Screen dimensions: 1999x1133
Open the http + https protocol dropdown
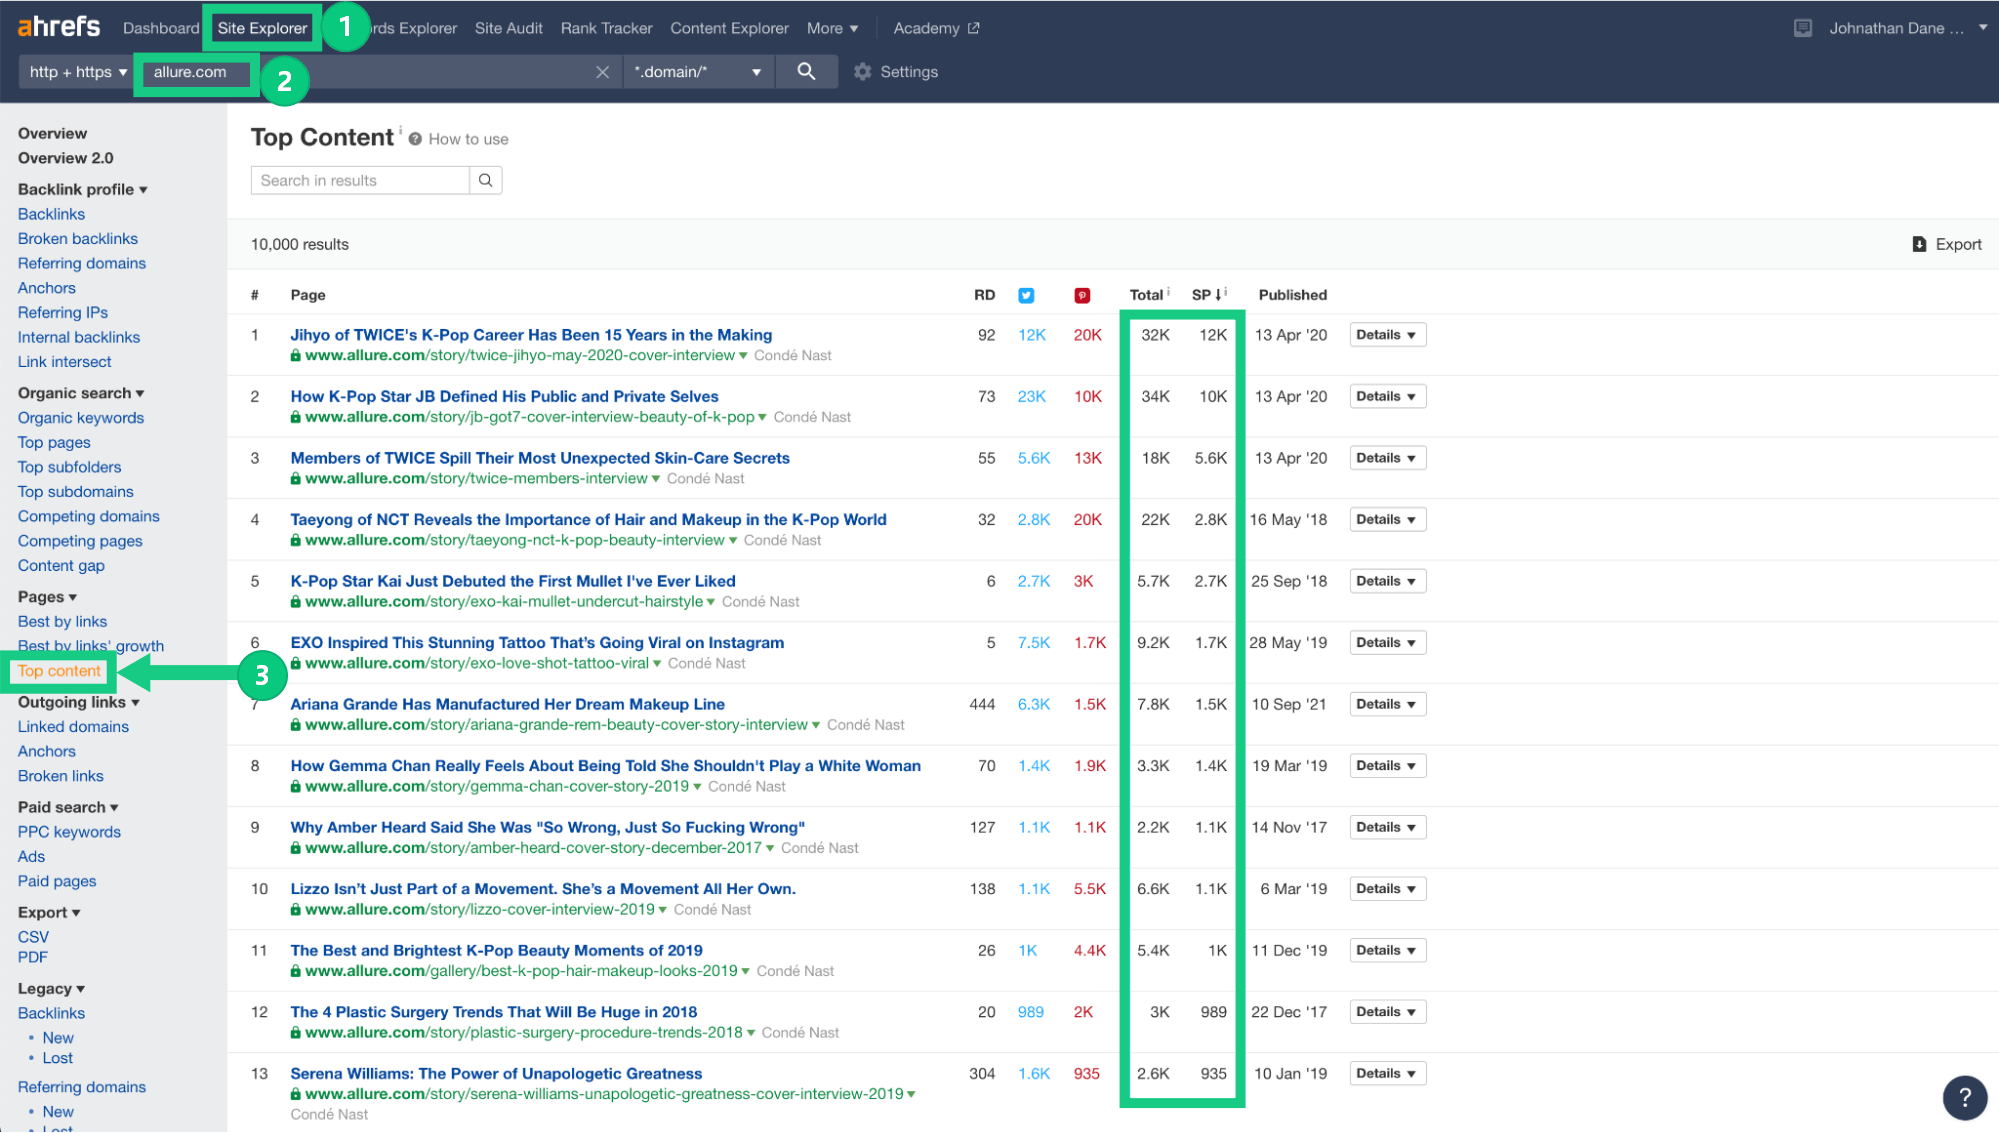tap(77, 72)
